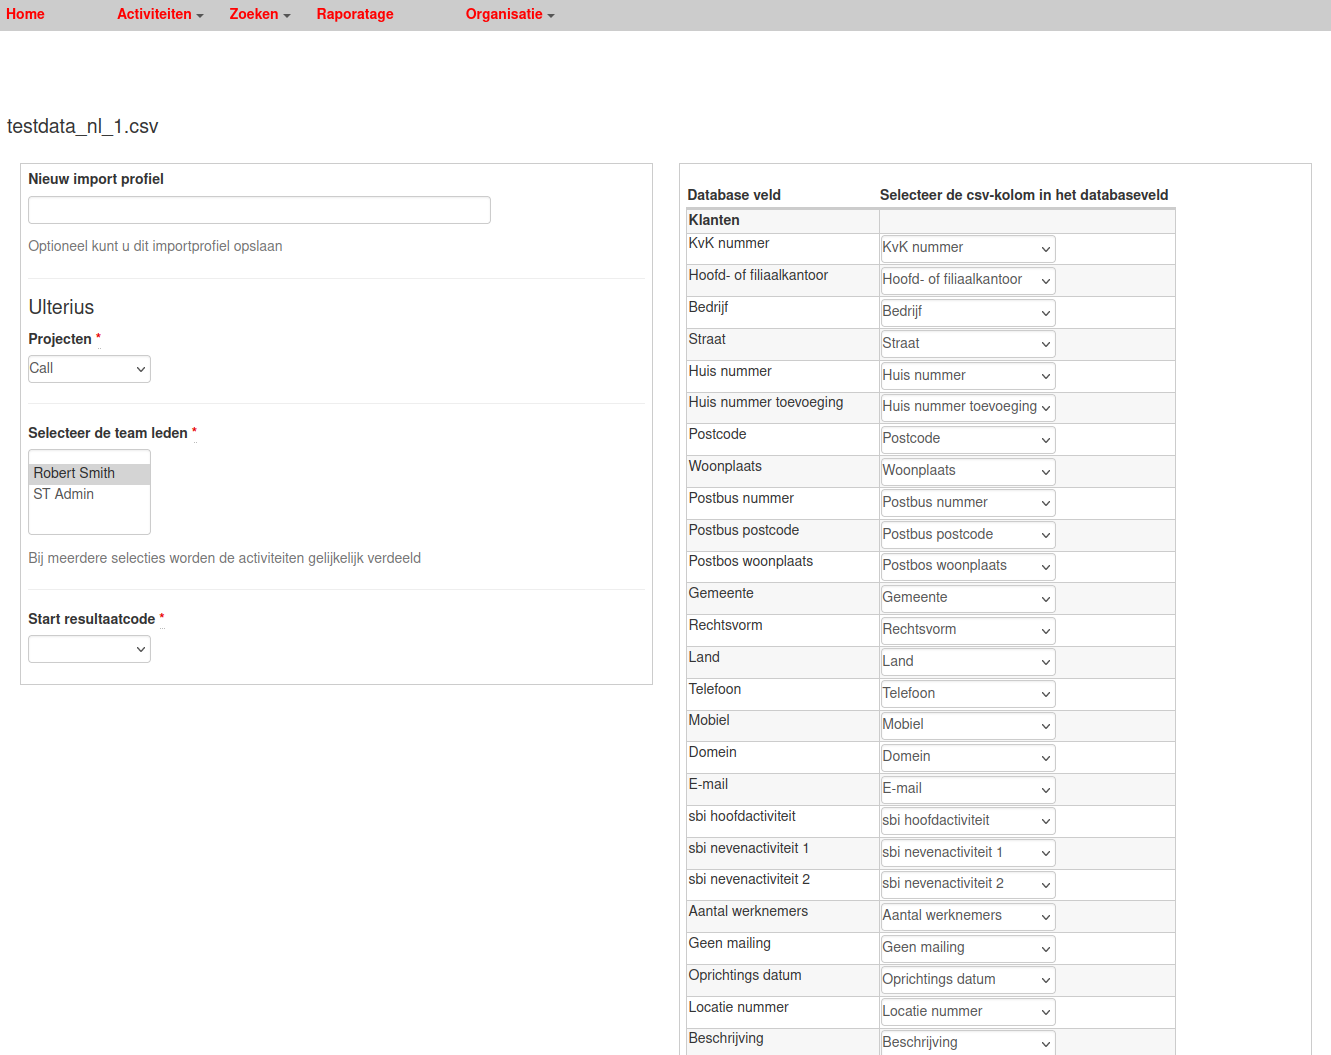Open the Woonplaats mapping dropdown

pyautogui.click(x=967, y=471)
